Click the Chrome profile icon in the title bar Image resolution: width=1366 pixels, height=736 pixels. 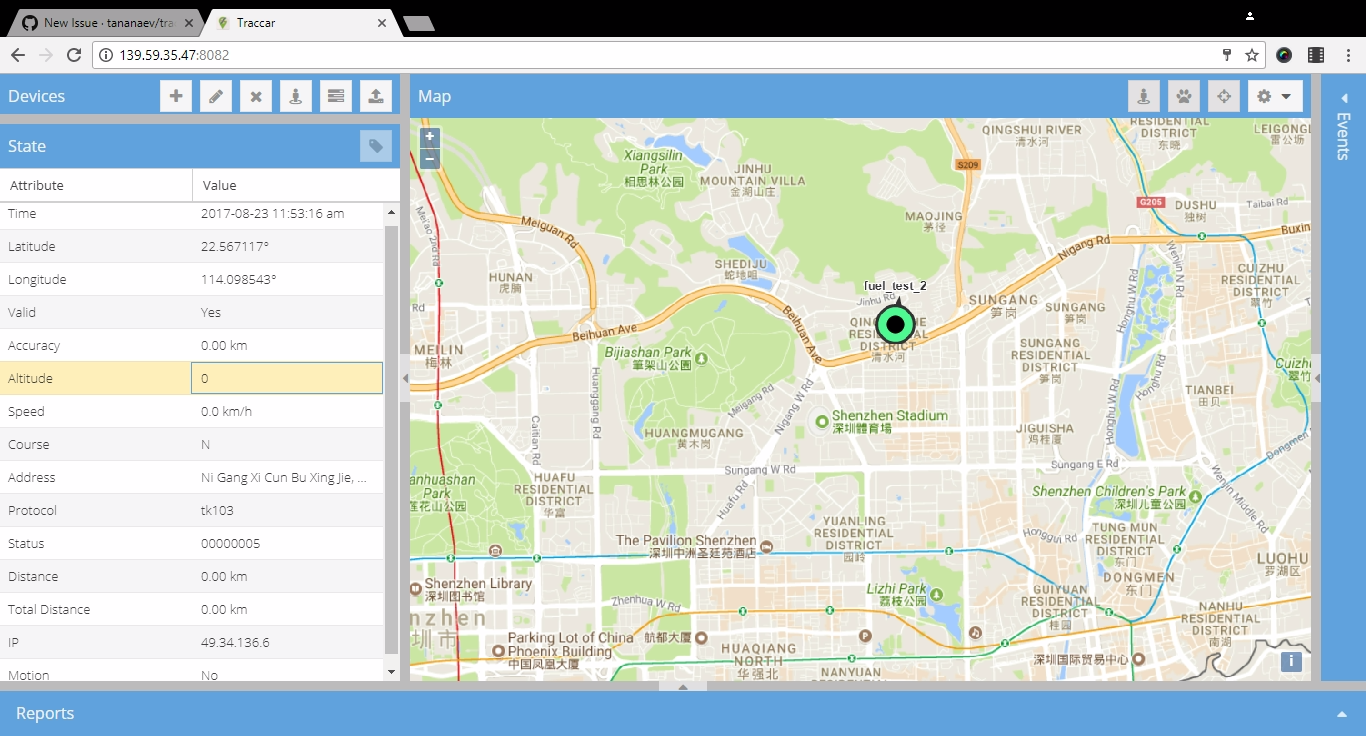pyautogui.click(x=1250, y=16)
